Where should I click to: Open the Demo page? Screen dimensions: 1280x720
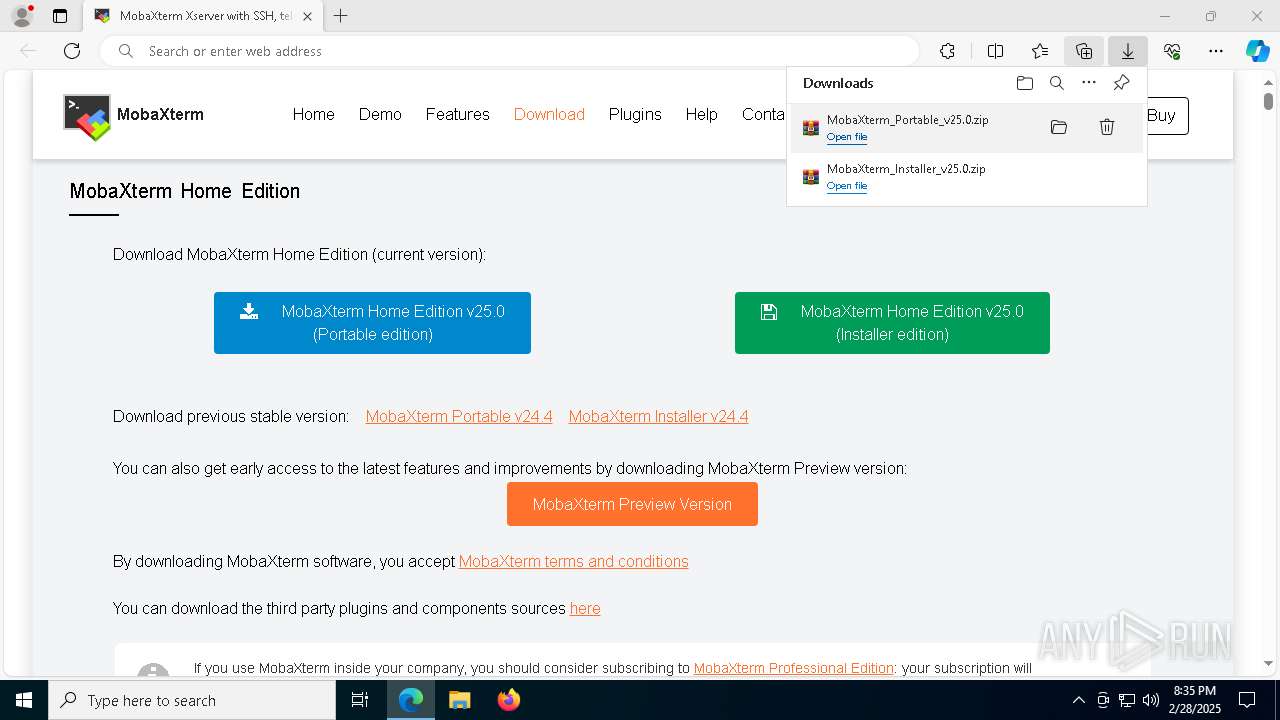click(x=380, y=114)
